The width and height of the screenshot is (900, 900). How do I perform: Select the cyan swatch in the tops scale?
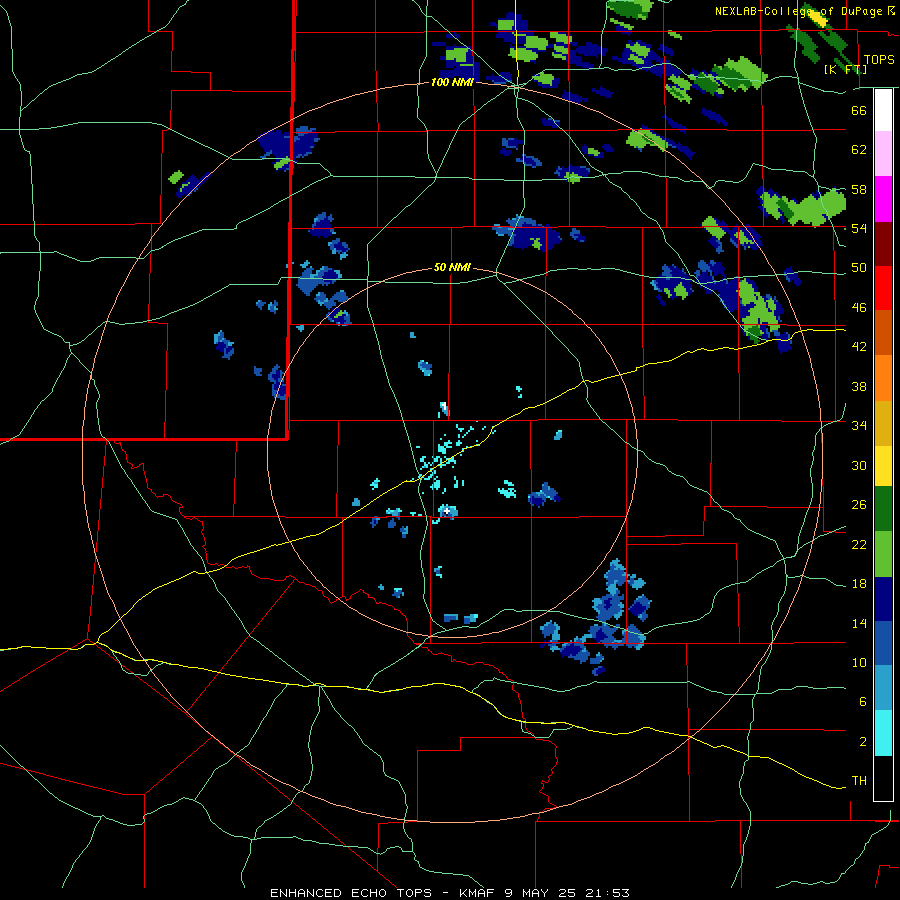883,734
